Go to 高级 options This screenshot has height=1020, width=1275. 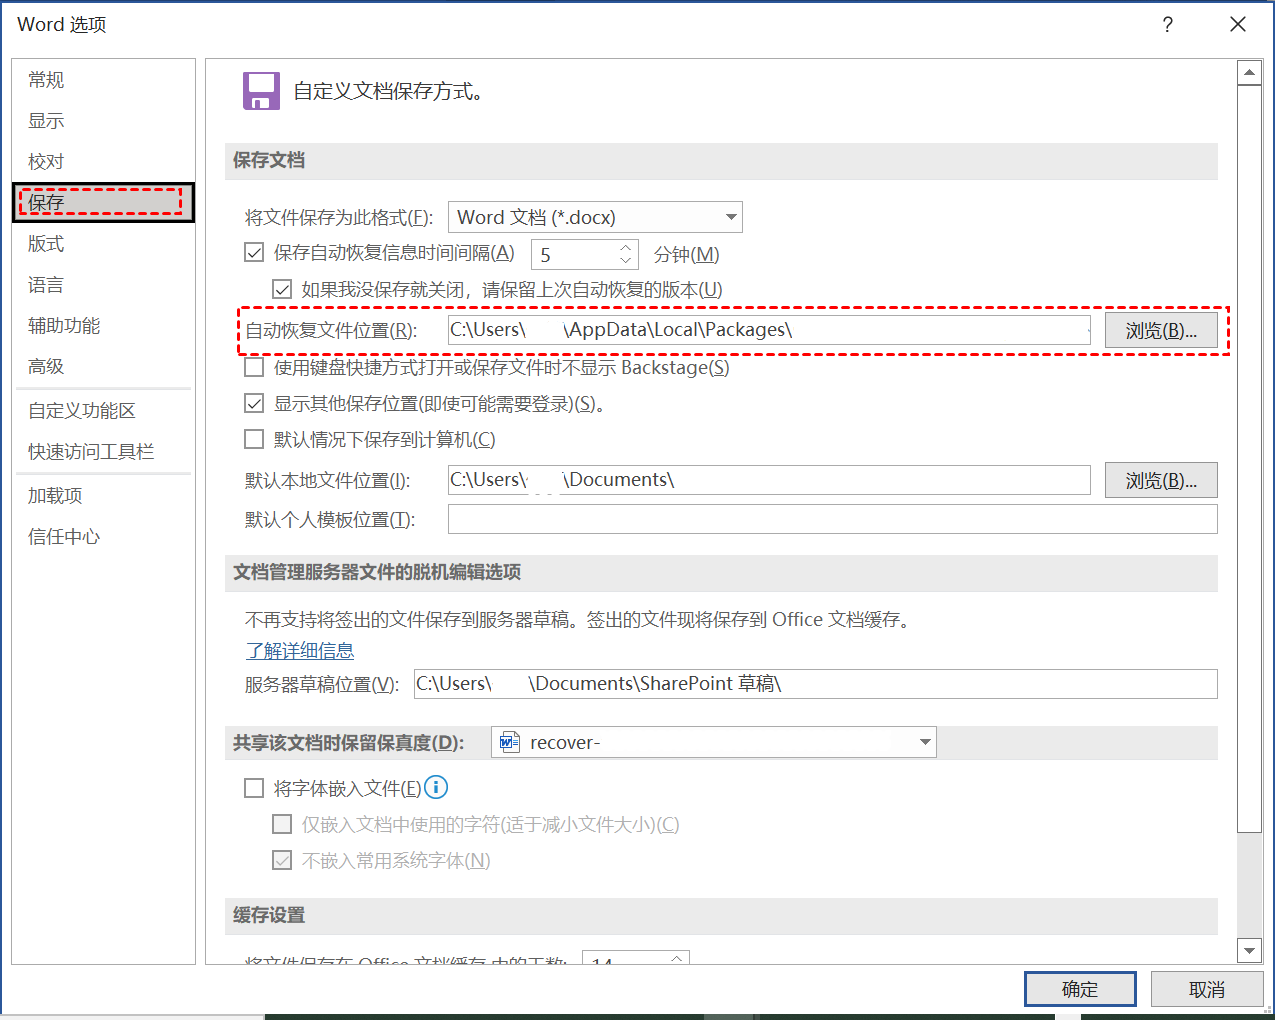[46, 367]
